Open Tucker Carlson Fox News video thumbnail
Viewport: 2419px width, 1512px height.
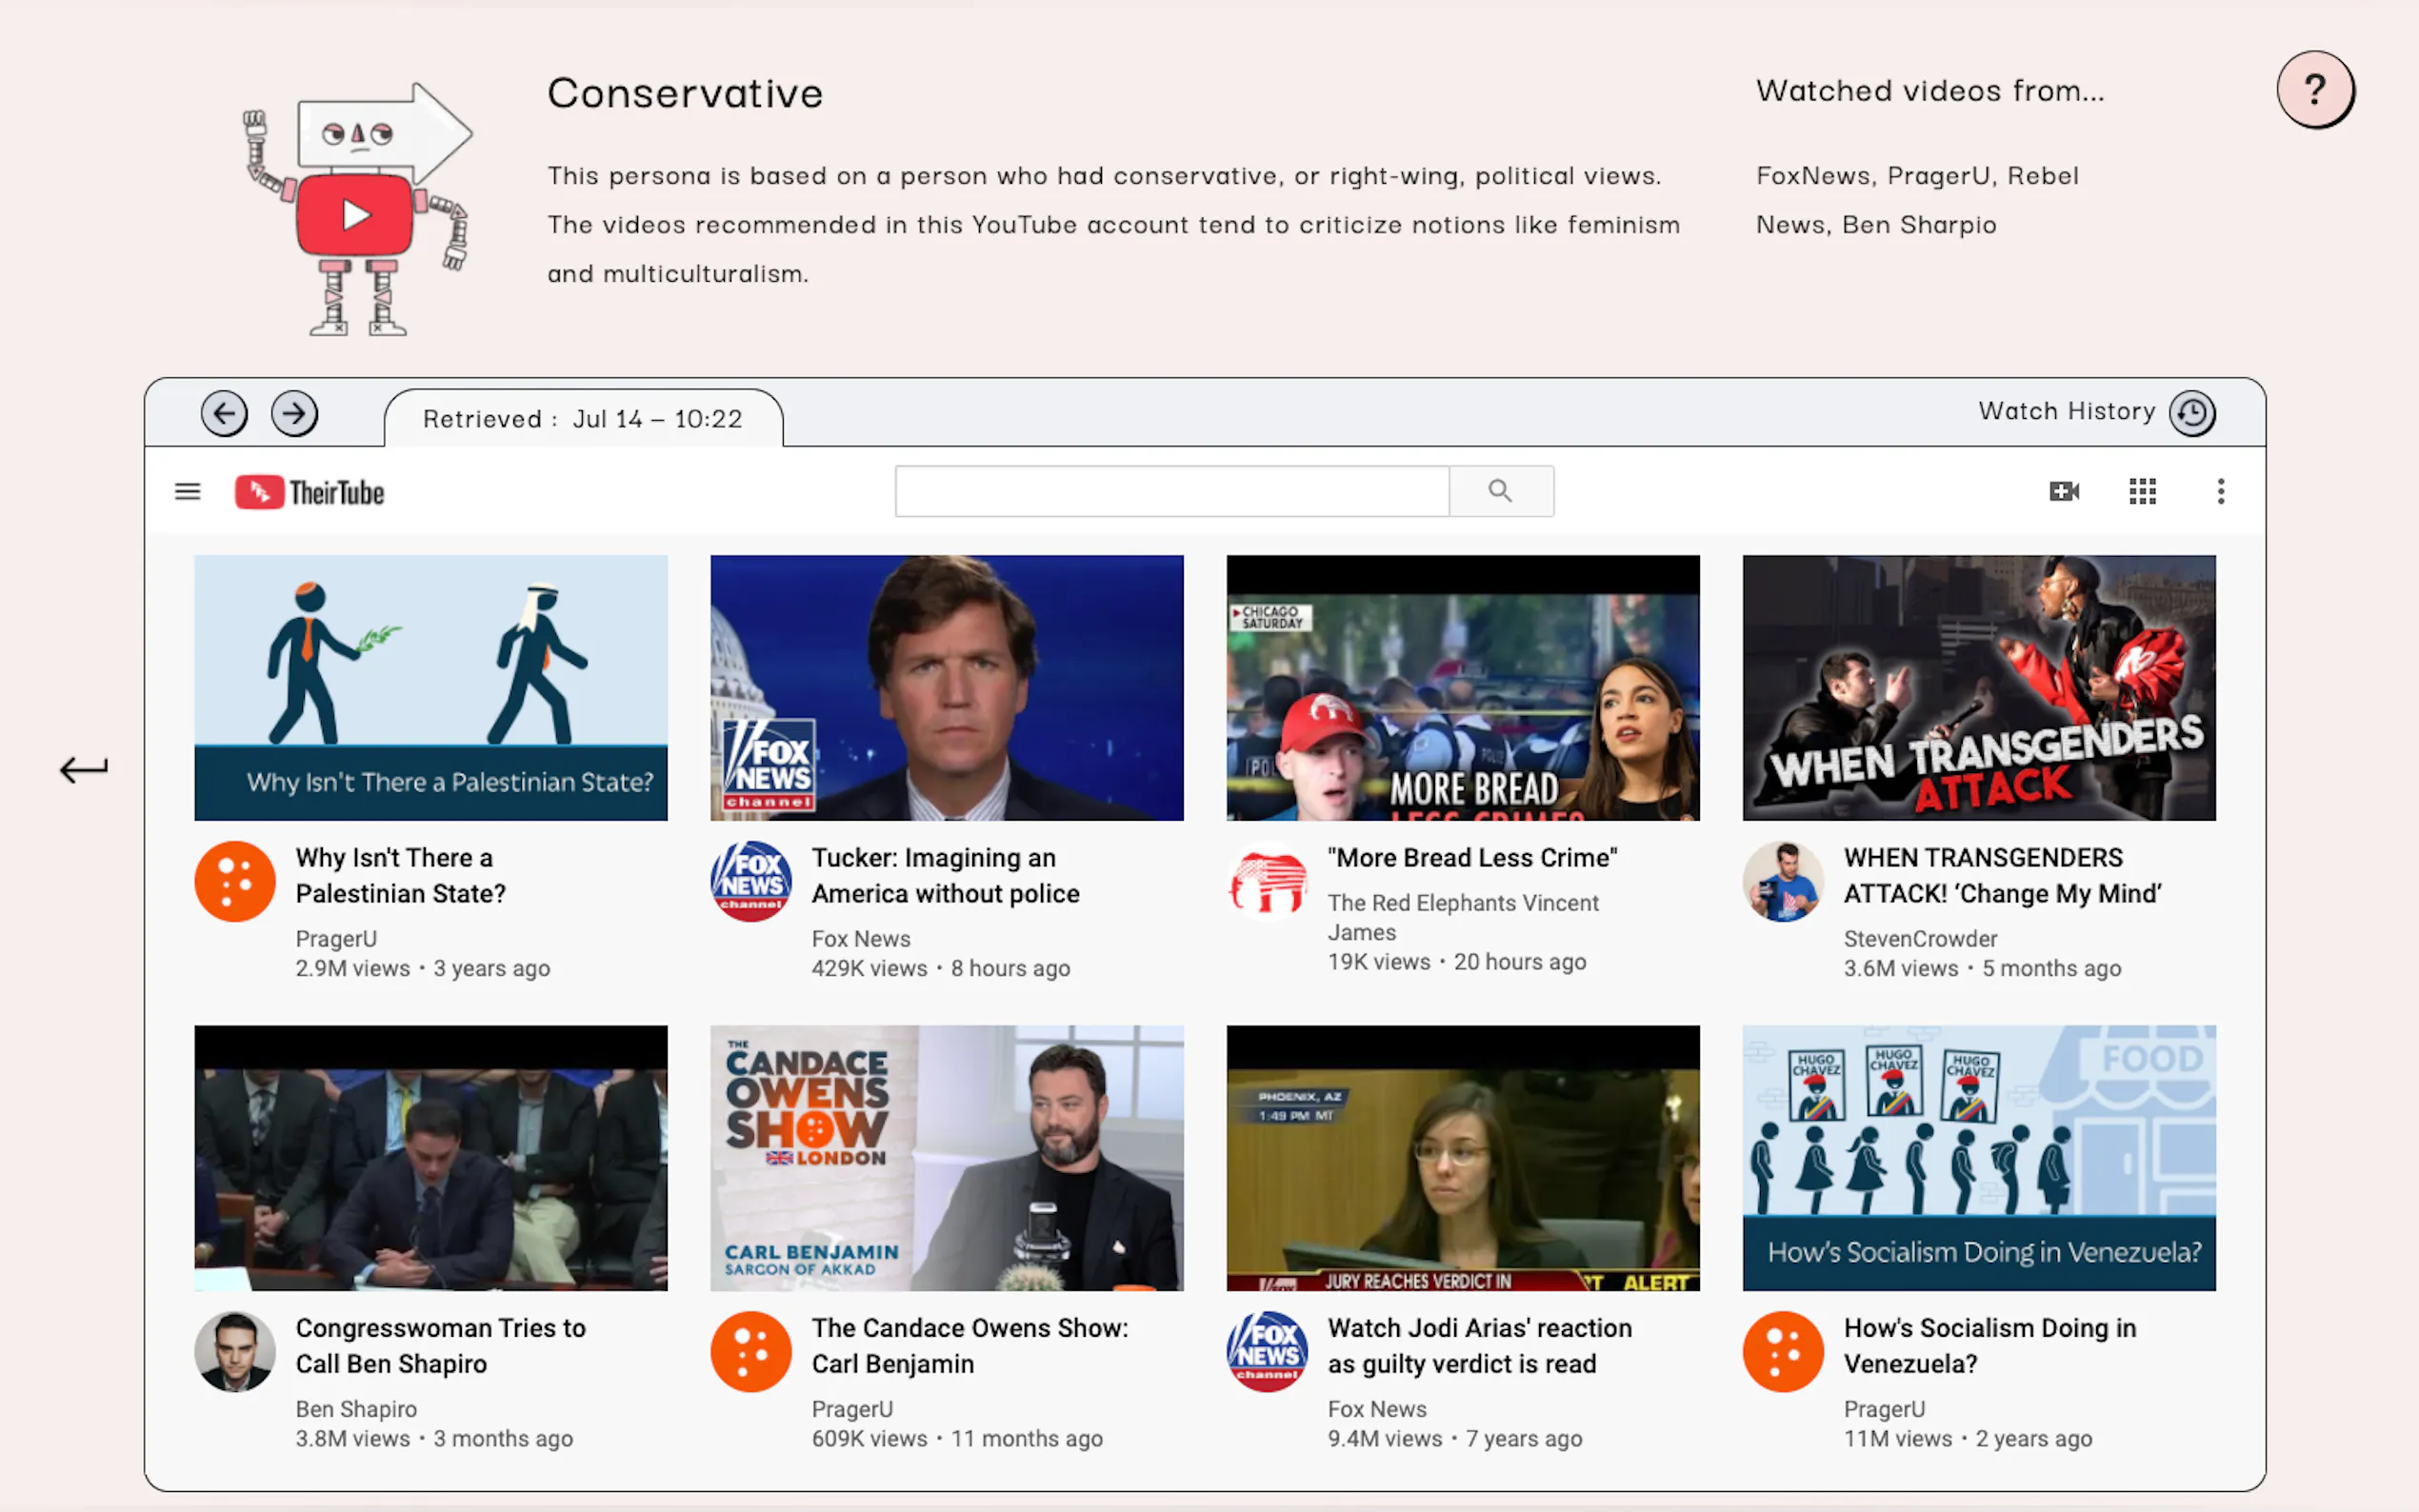[946, 688]
